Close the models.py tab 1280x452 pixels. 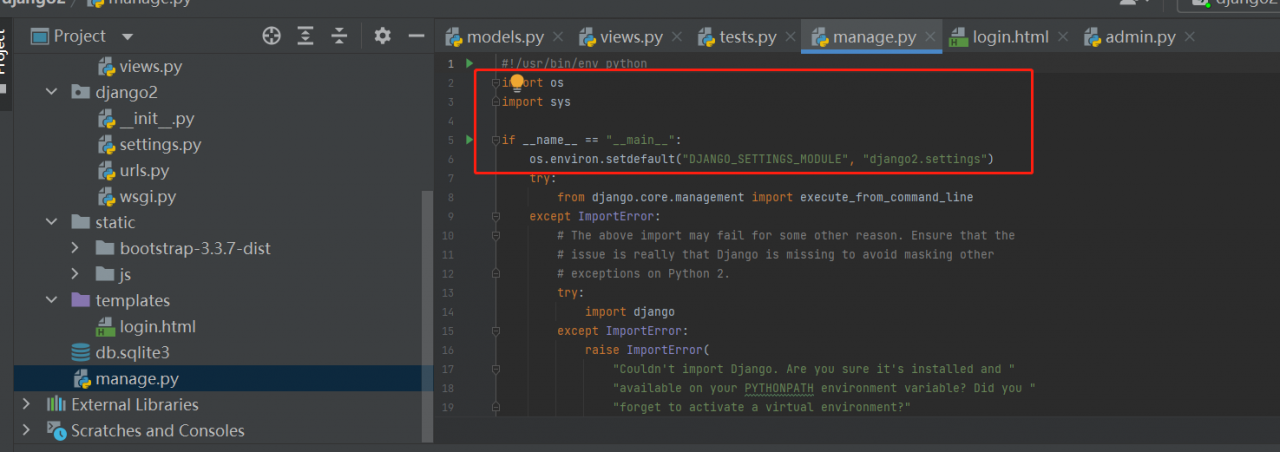tap(558, 37)
